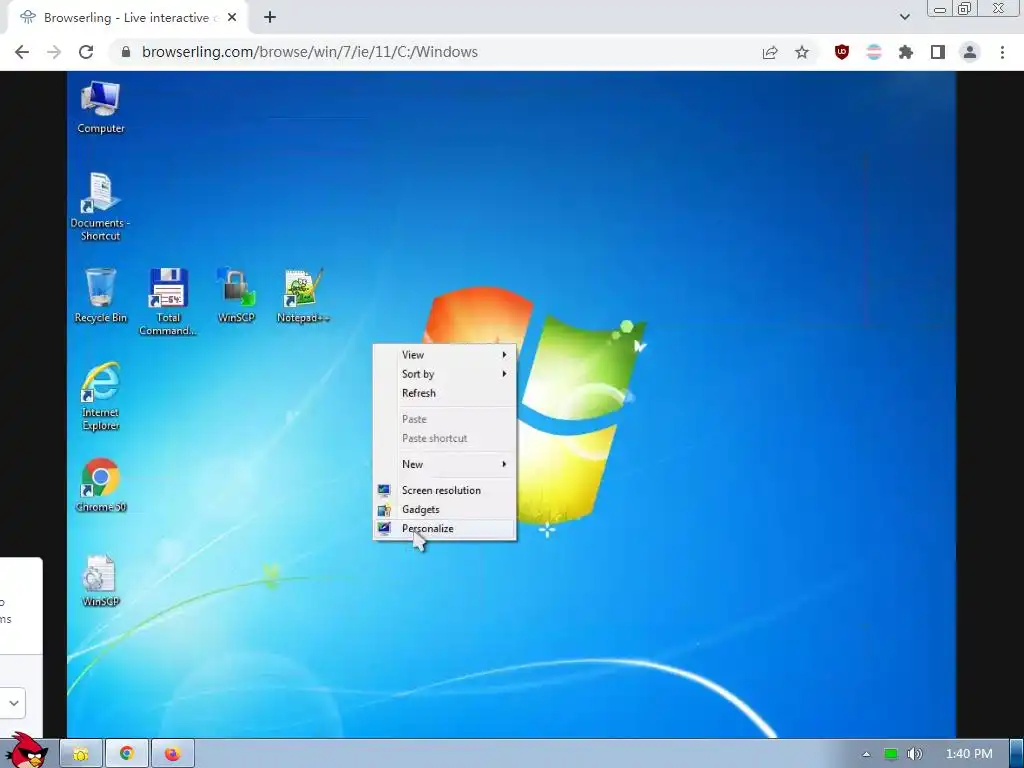The width and height of the screenshot is (1024, 768).
Task: Open the Computer desktop icon
Action: point(101,107)
